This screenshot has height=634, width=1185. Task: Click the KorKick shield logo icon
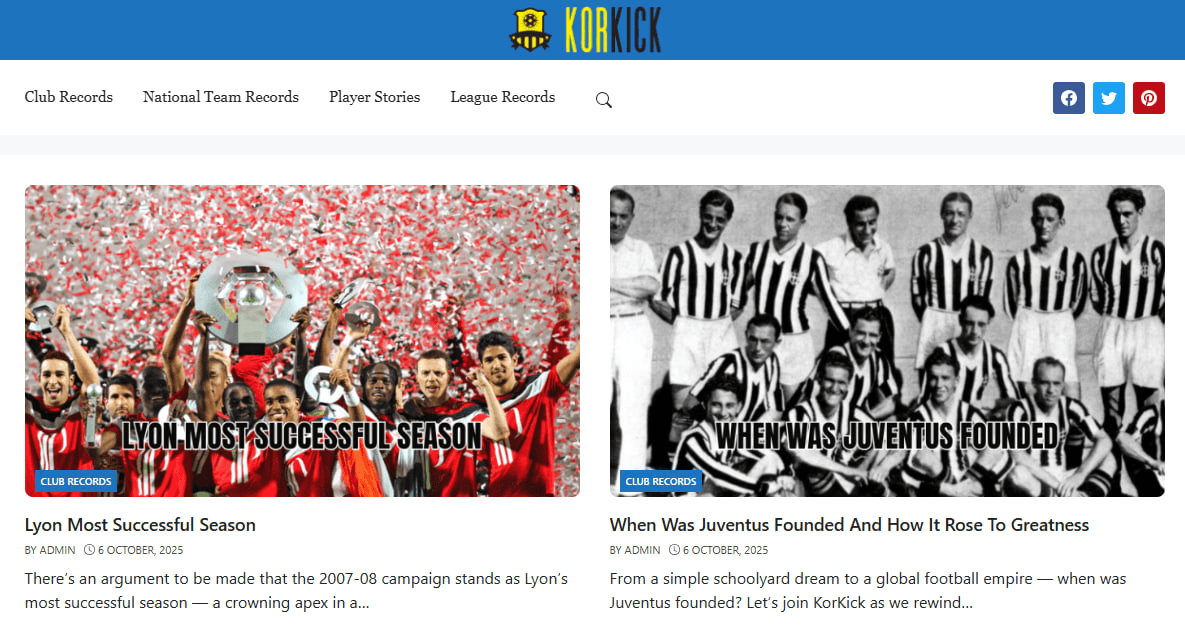click(x=530, y=29)
